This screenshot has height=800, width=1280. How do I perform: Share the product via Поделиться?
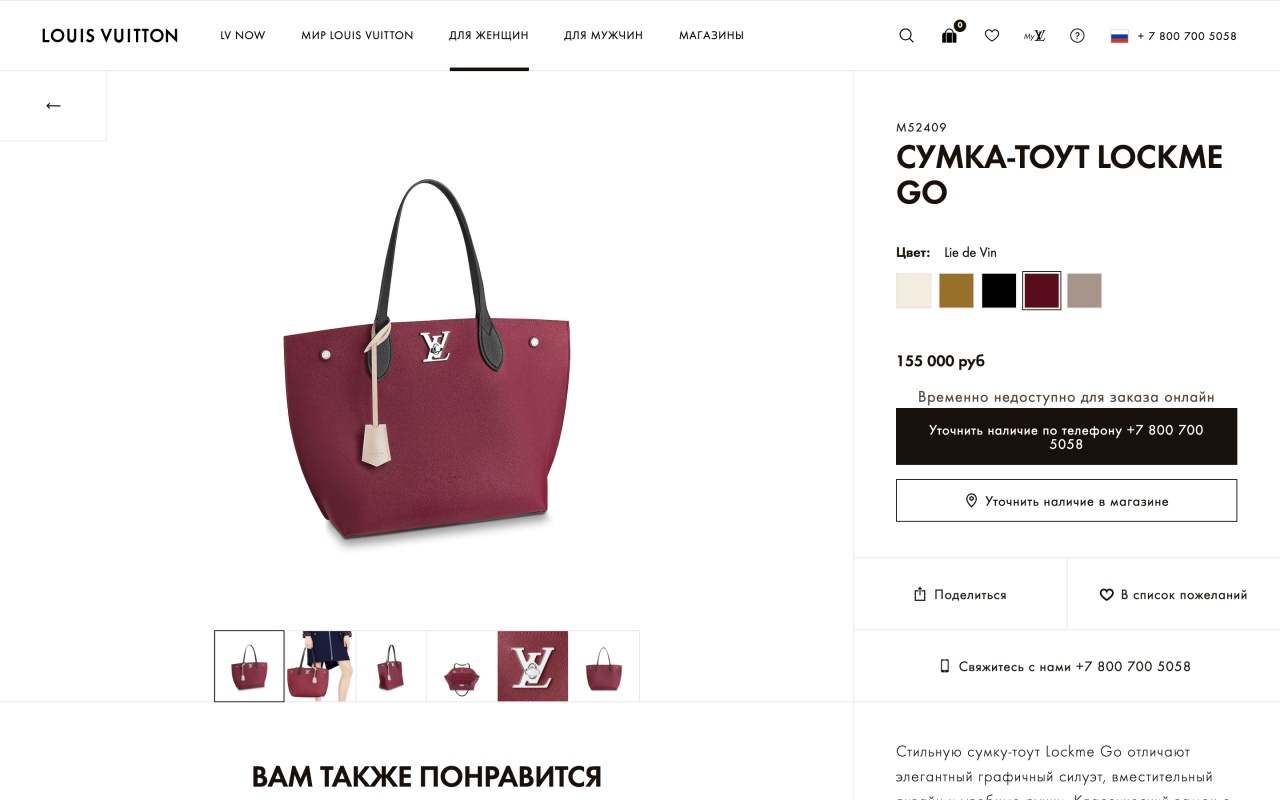pos(960,594)
